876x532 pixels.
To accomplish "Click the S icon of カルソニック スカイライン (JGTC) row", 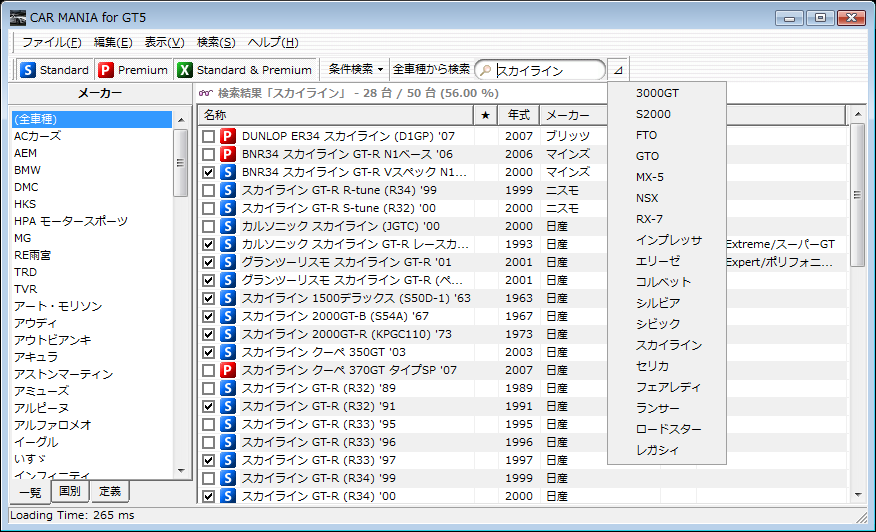I will tap(227, 226).
